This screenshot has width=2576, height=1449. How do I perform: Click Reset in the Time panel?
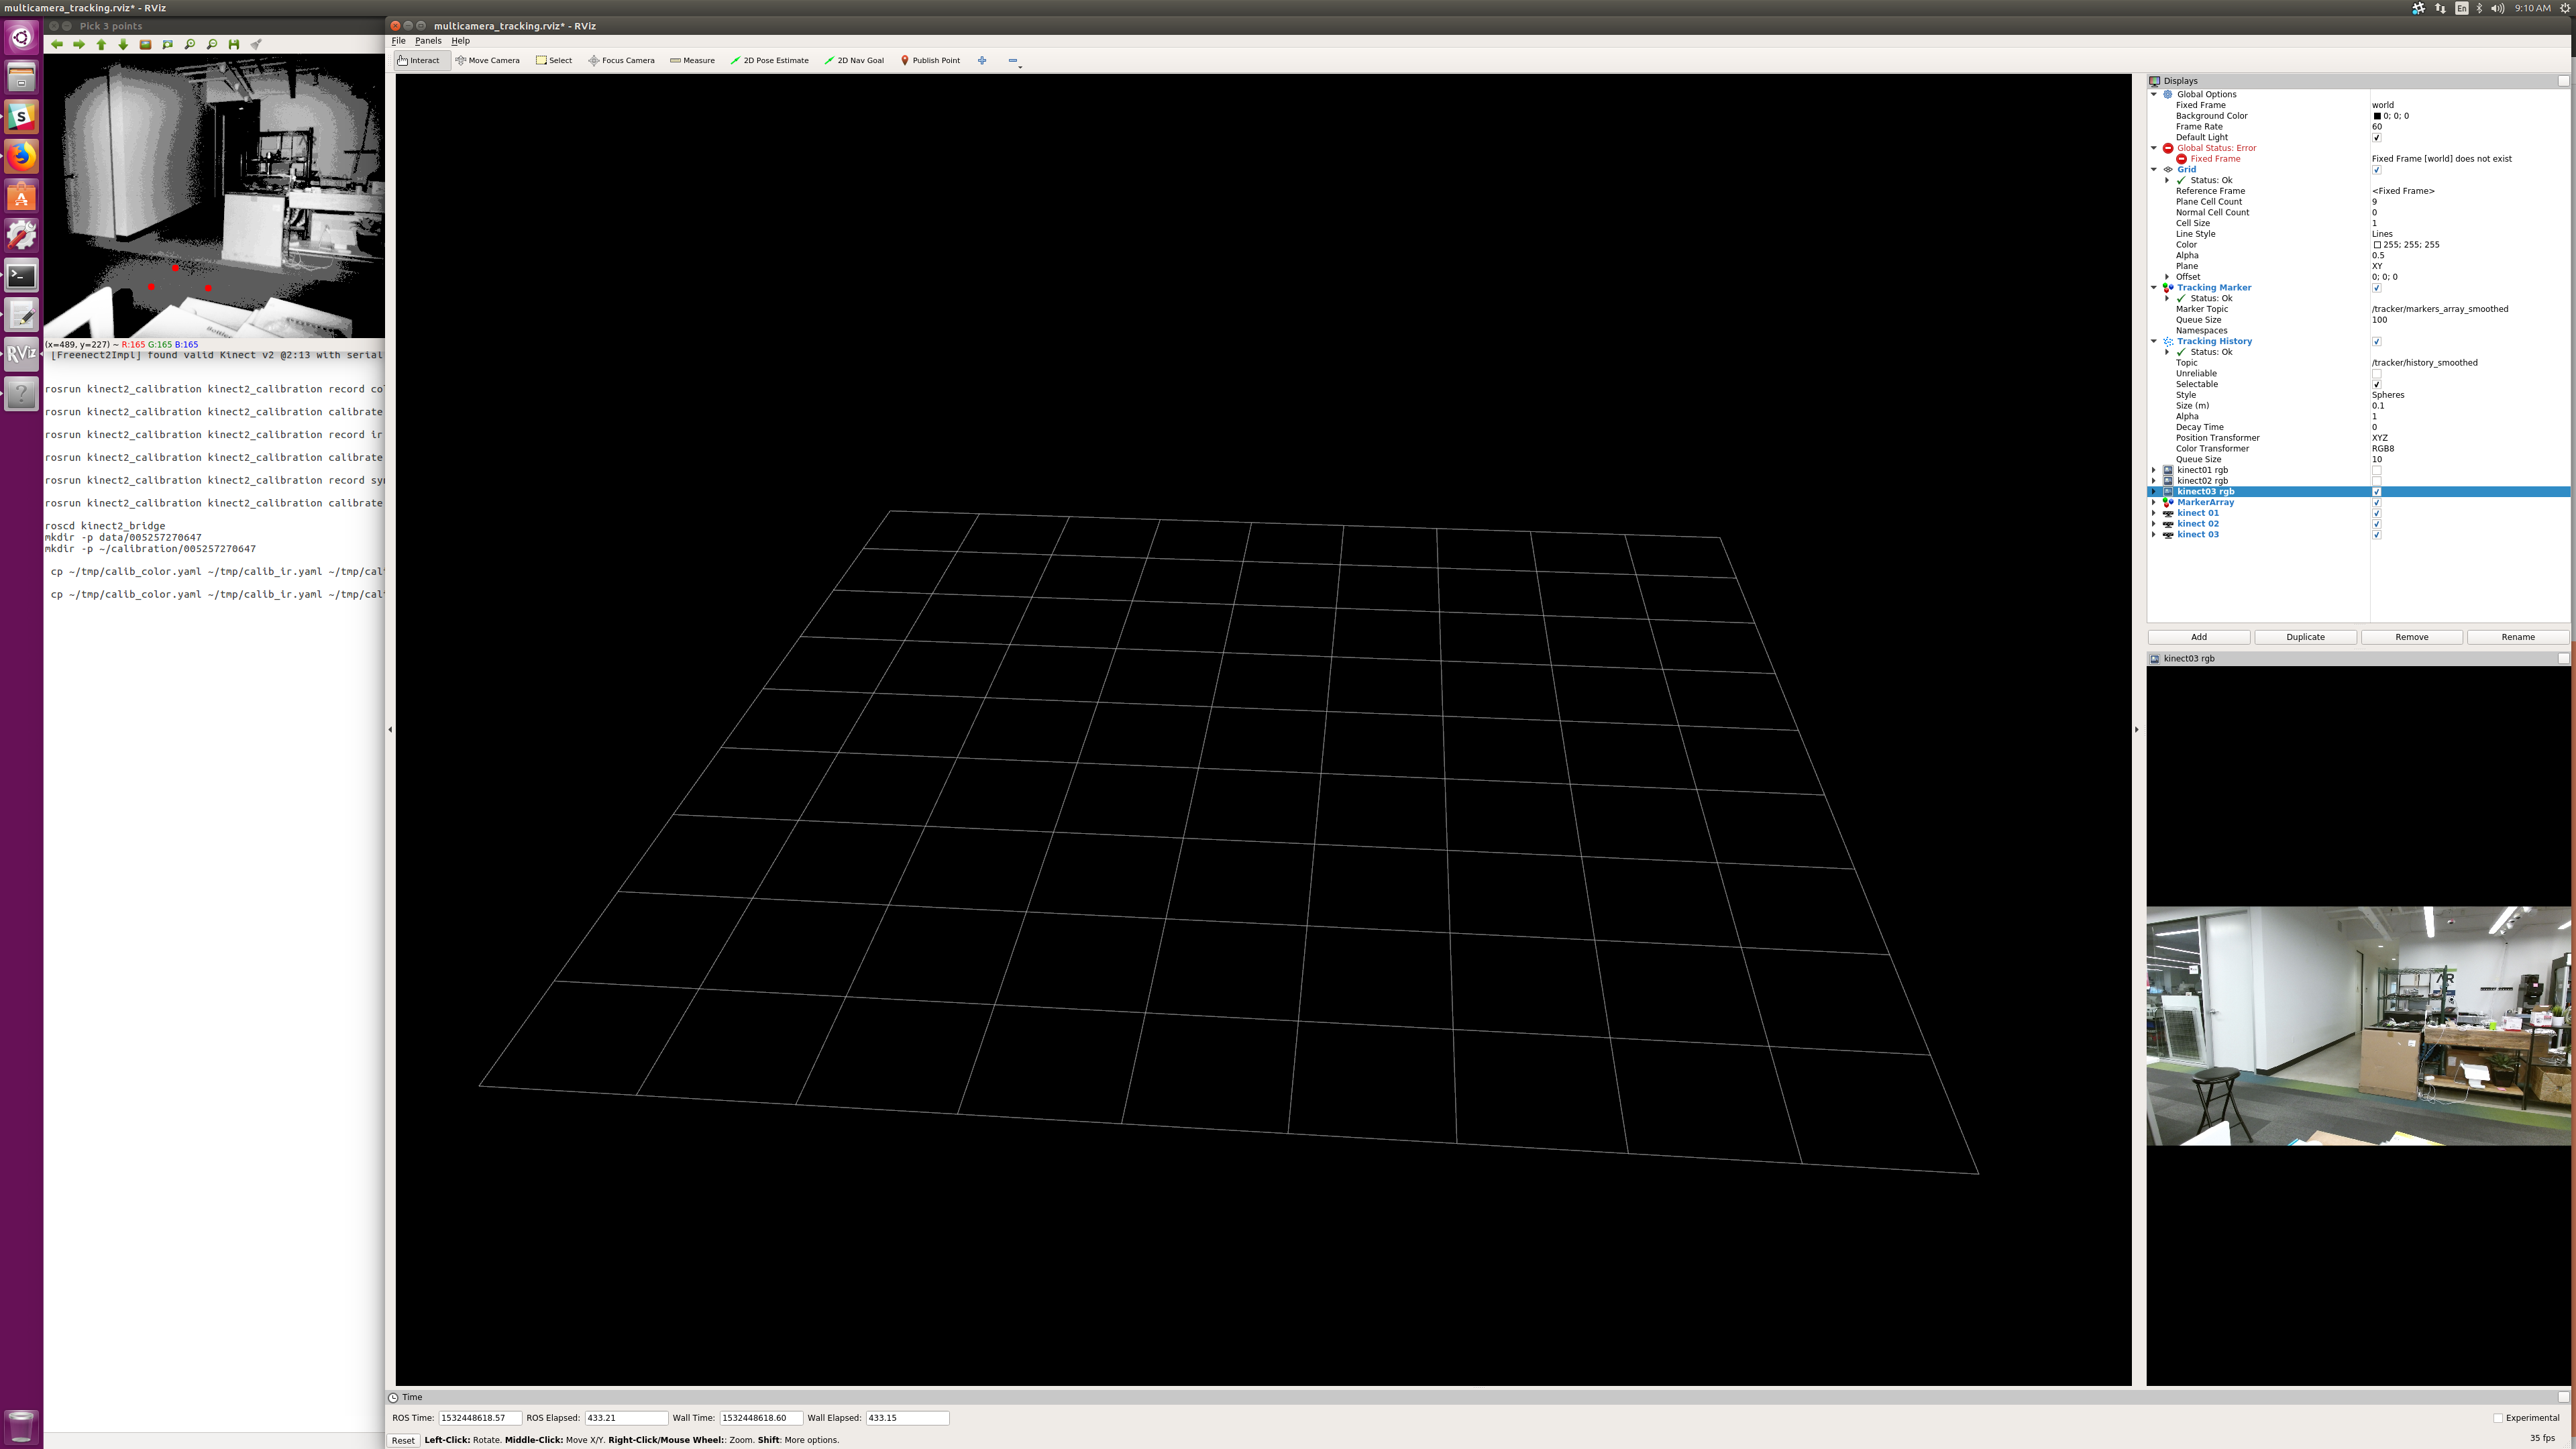403,1440
